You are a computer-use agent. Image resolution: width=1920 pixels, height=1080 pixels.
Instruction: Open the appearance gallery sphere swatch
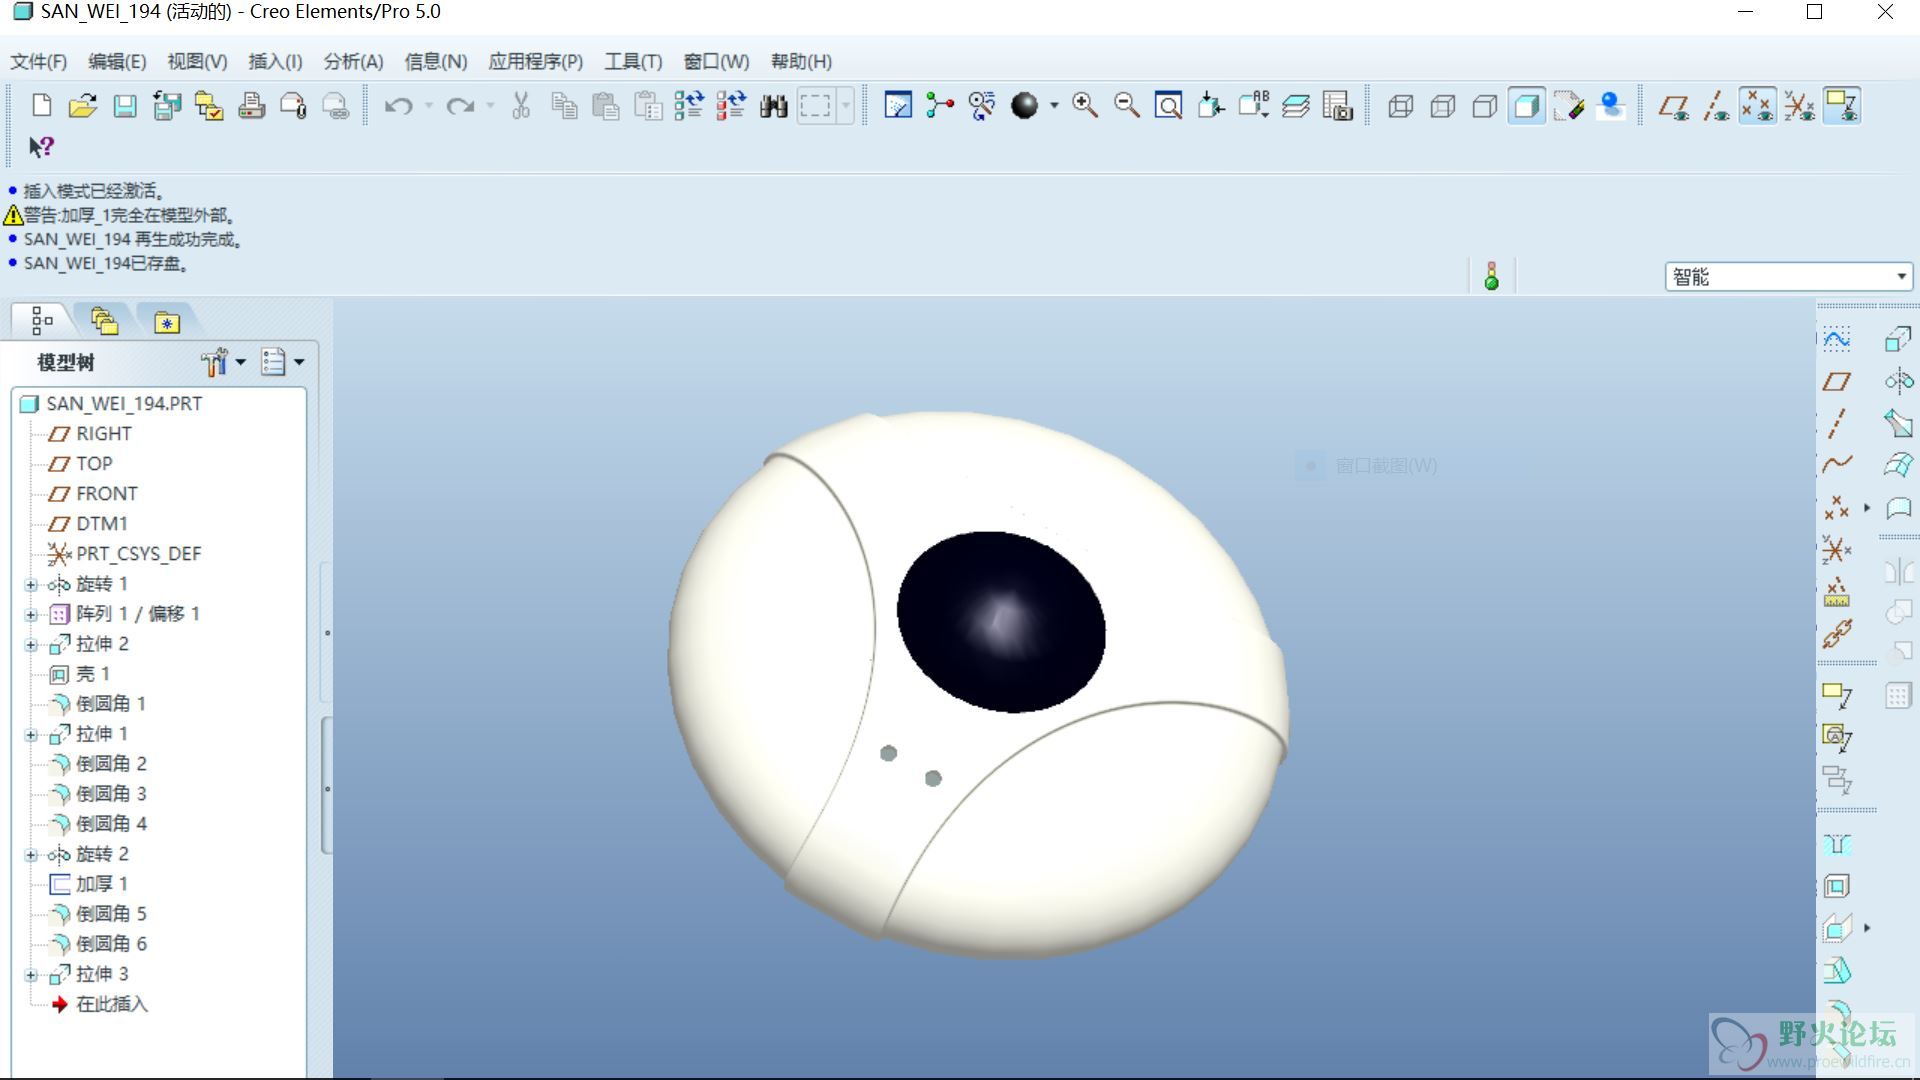coord(1024,106)
